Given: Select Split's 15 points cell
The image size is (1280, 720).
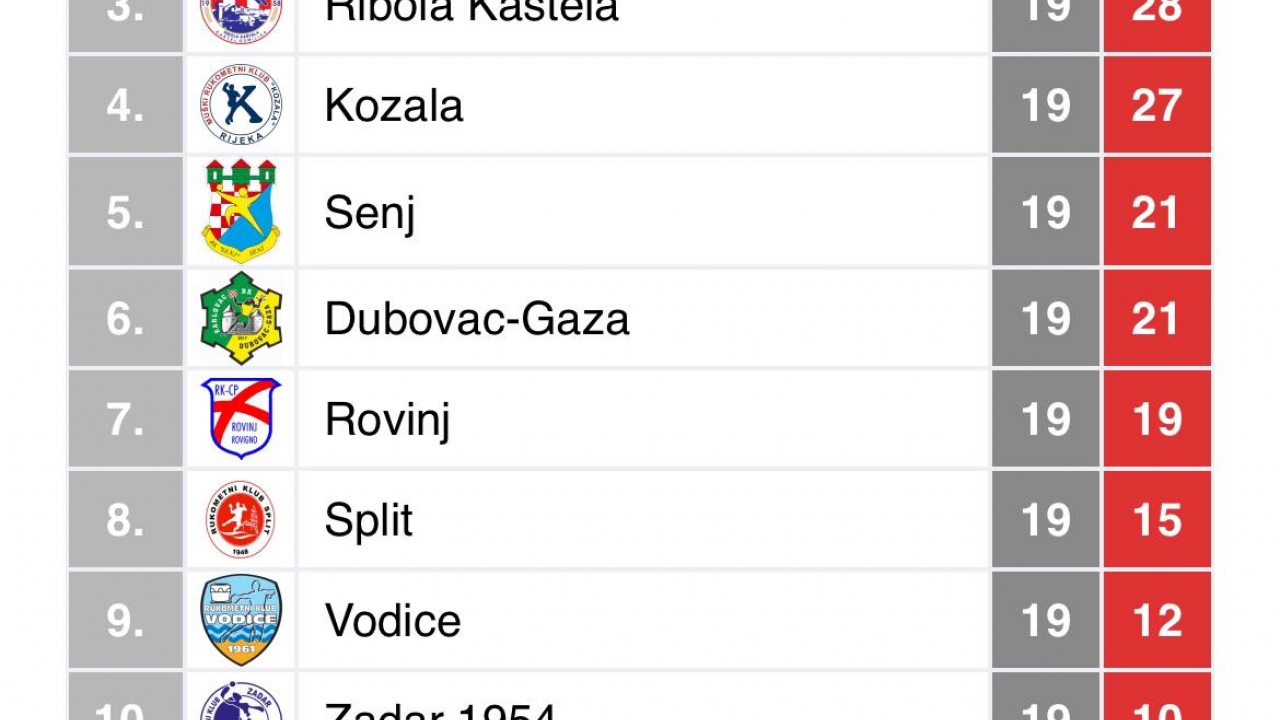Looking at the screenshot, I should [x=1157, y=520].
